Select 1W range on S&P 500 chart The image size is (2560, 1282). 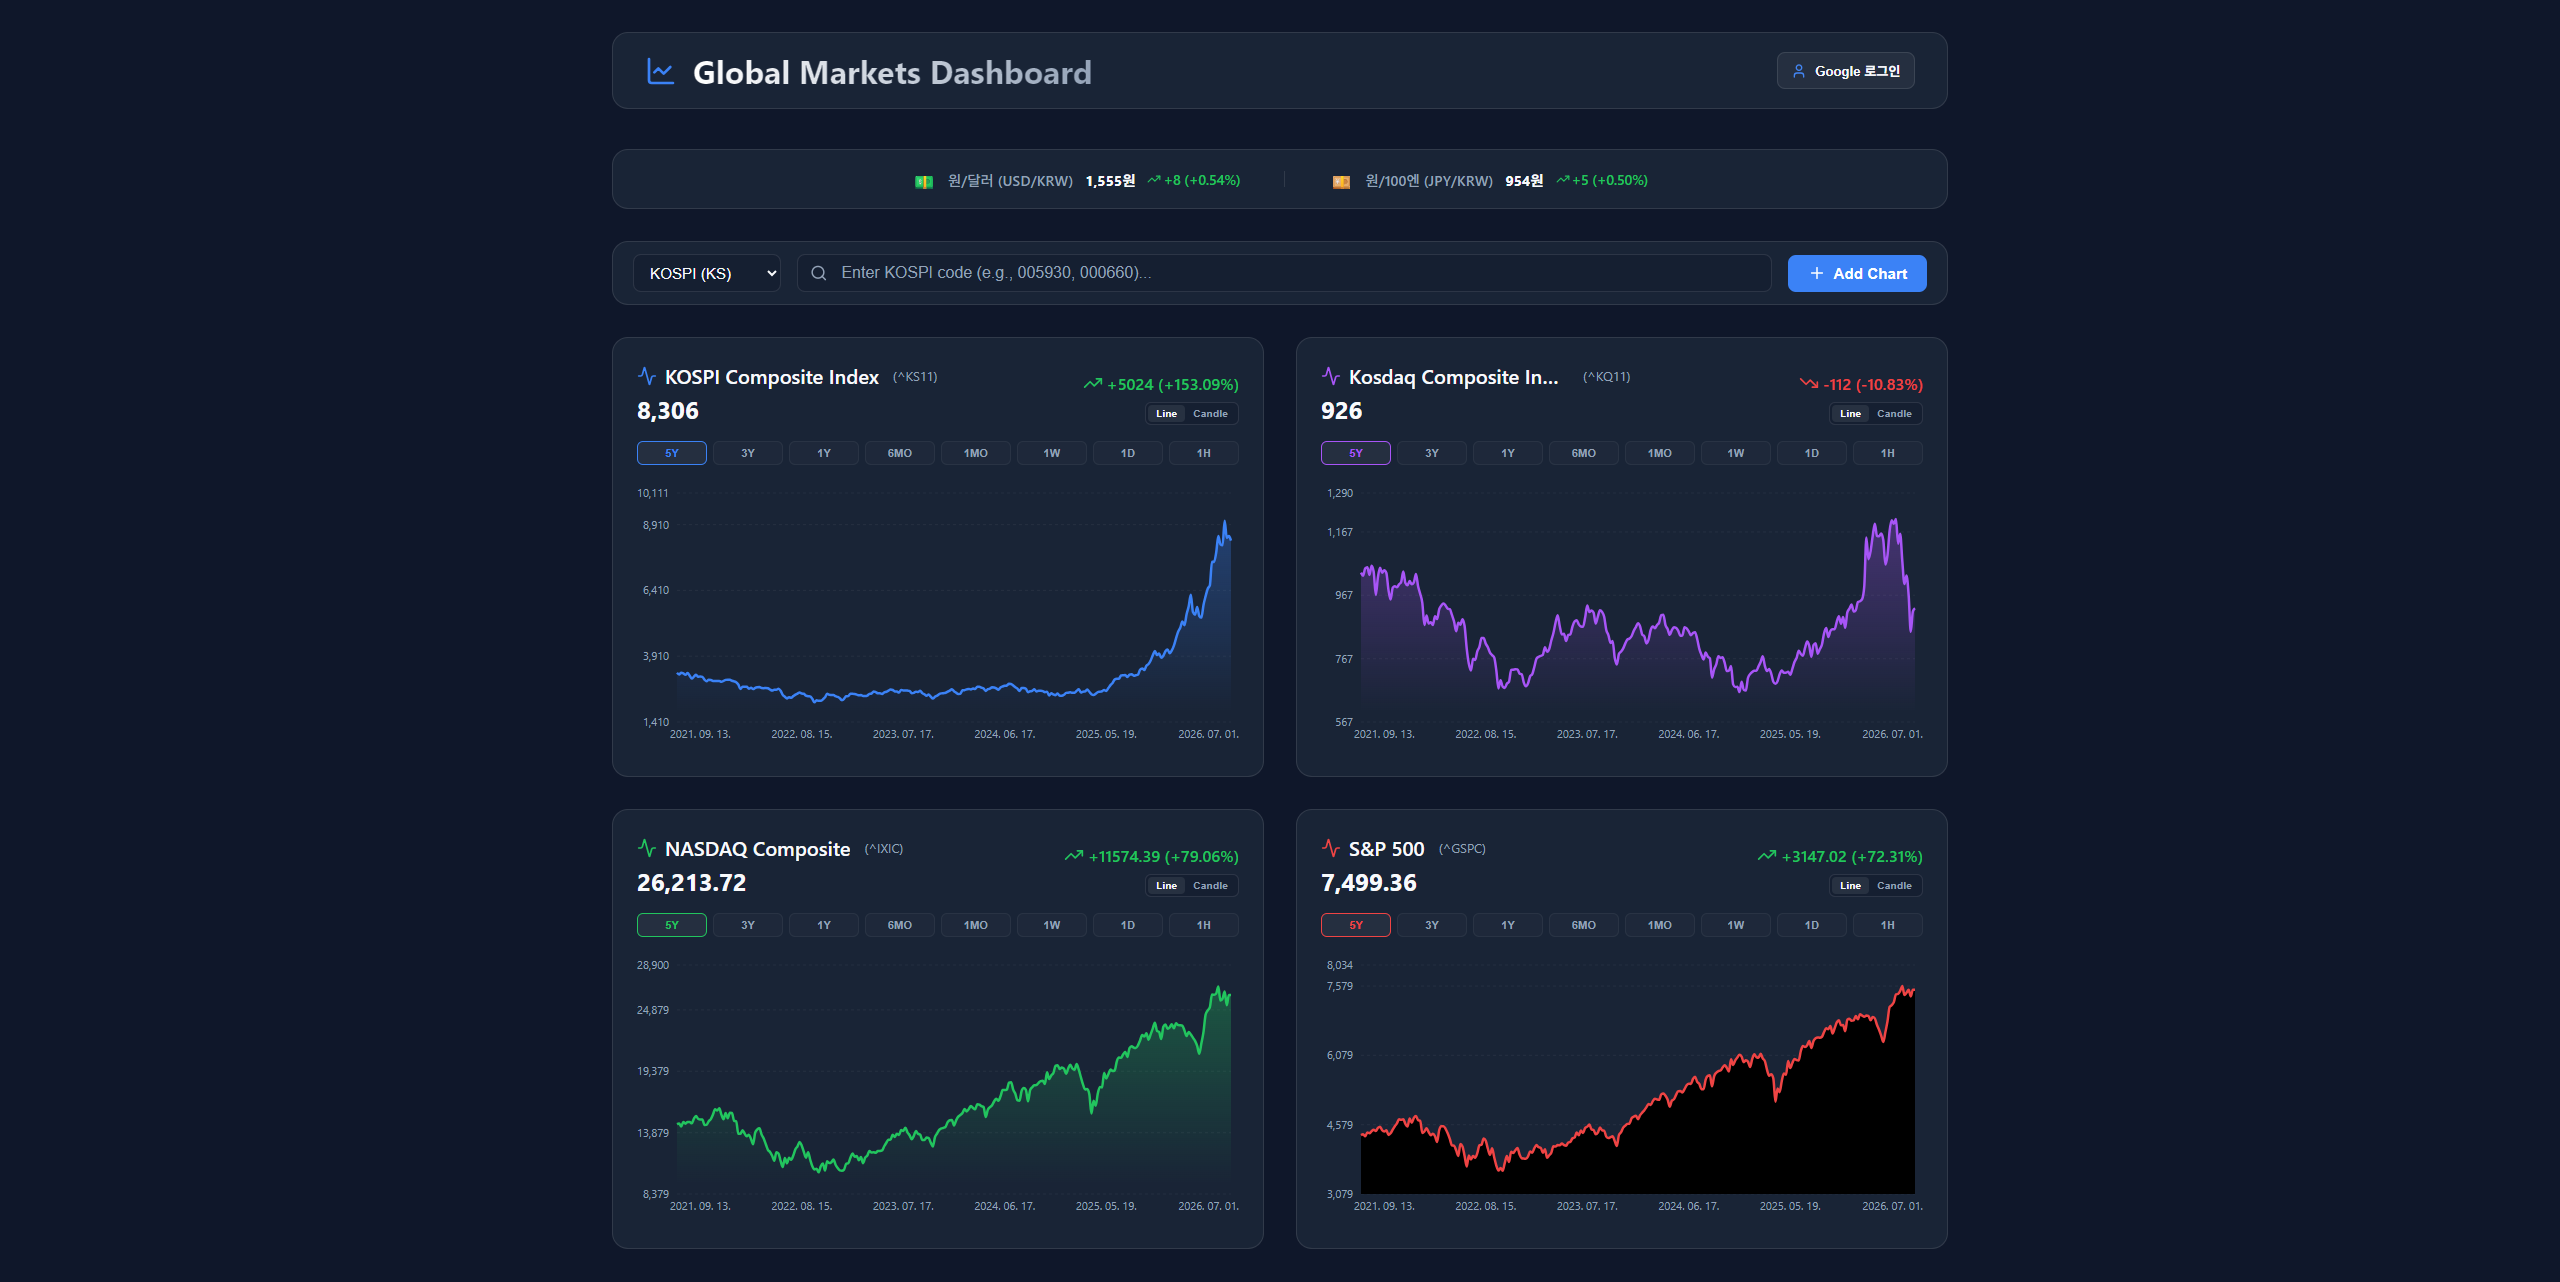(x=1736, y=925)
